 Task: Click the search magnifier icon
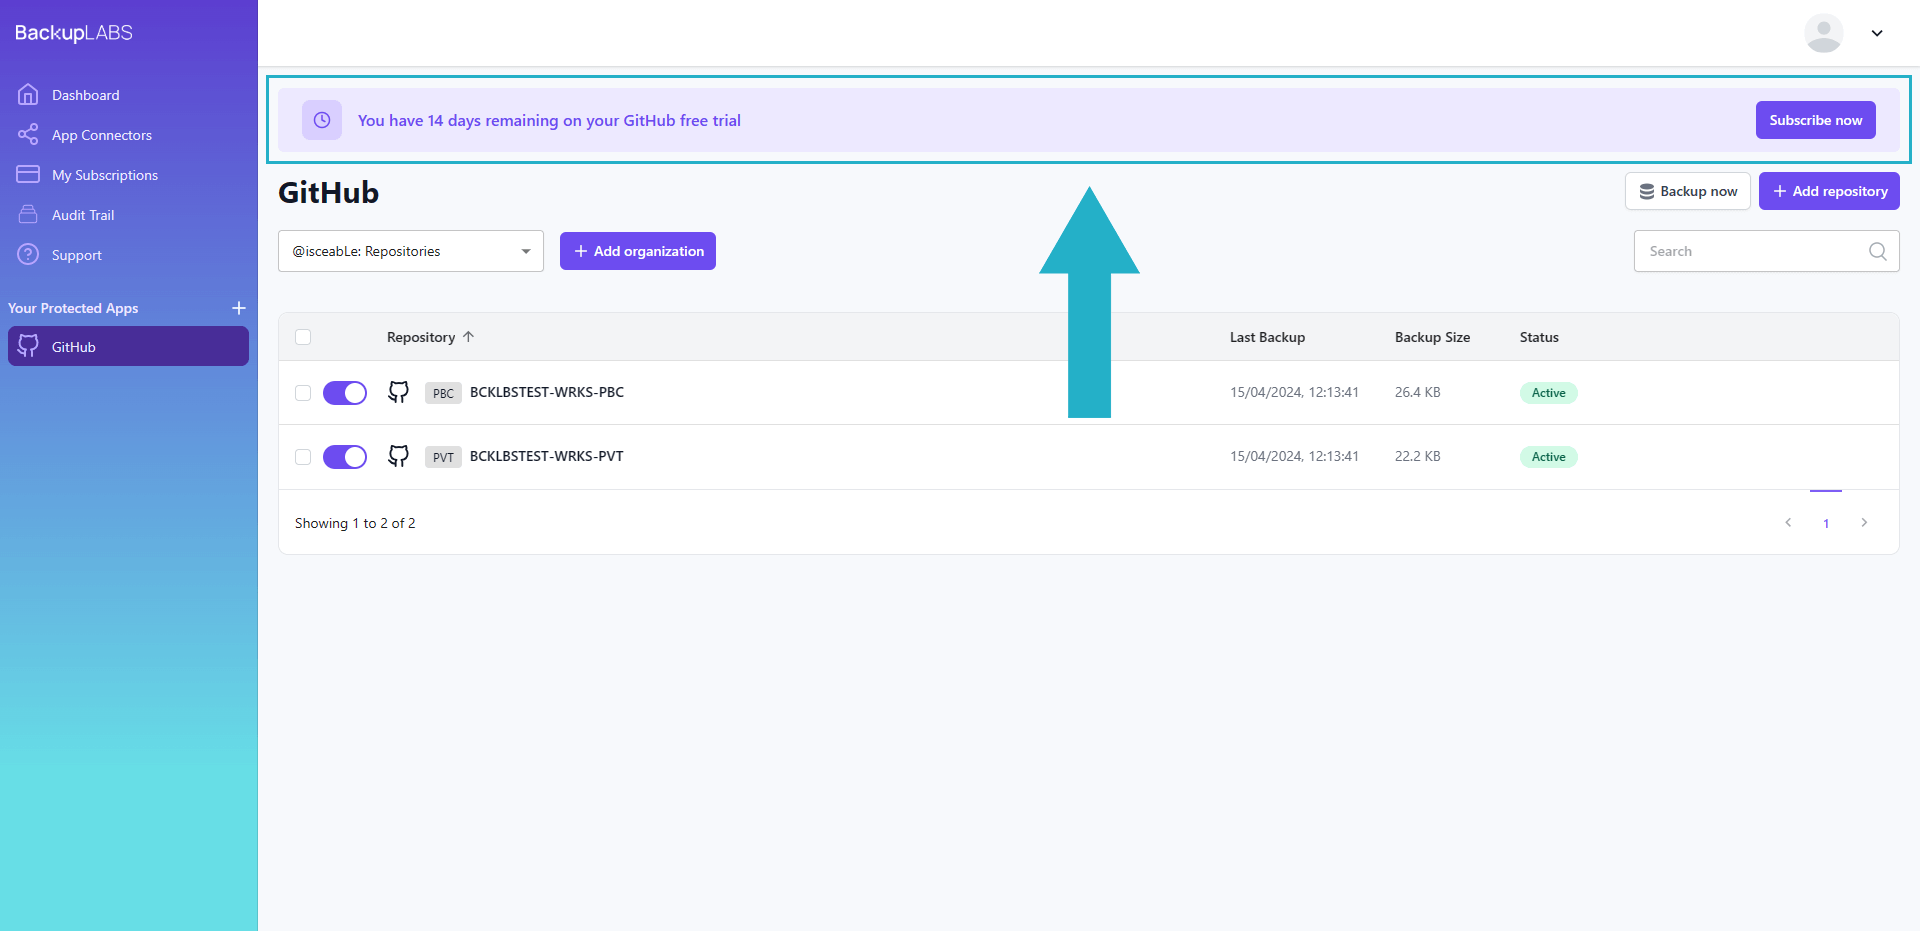click(1877, 251)
